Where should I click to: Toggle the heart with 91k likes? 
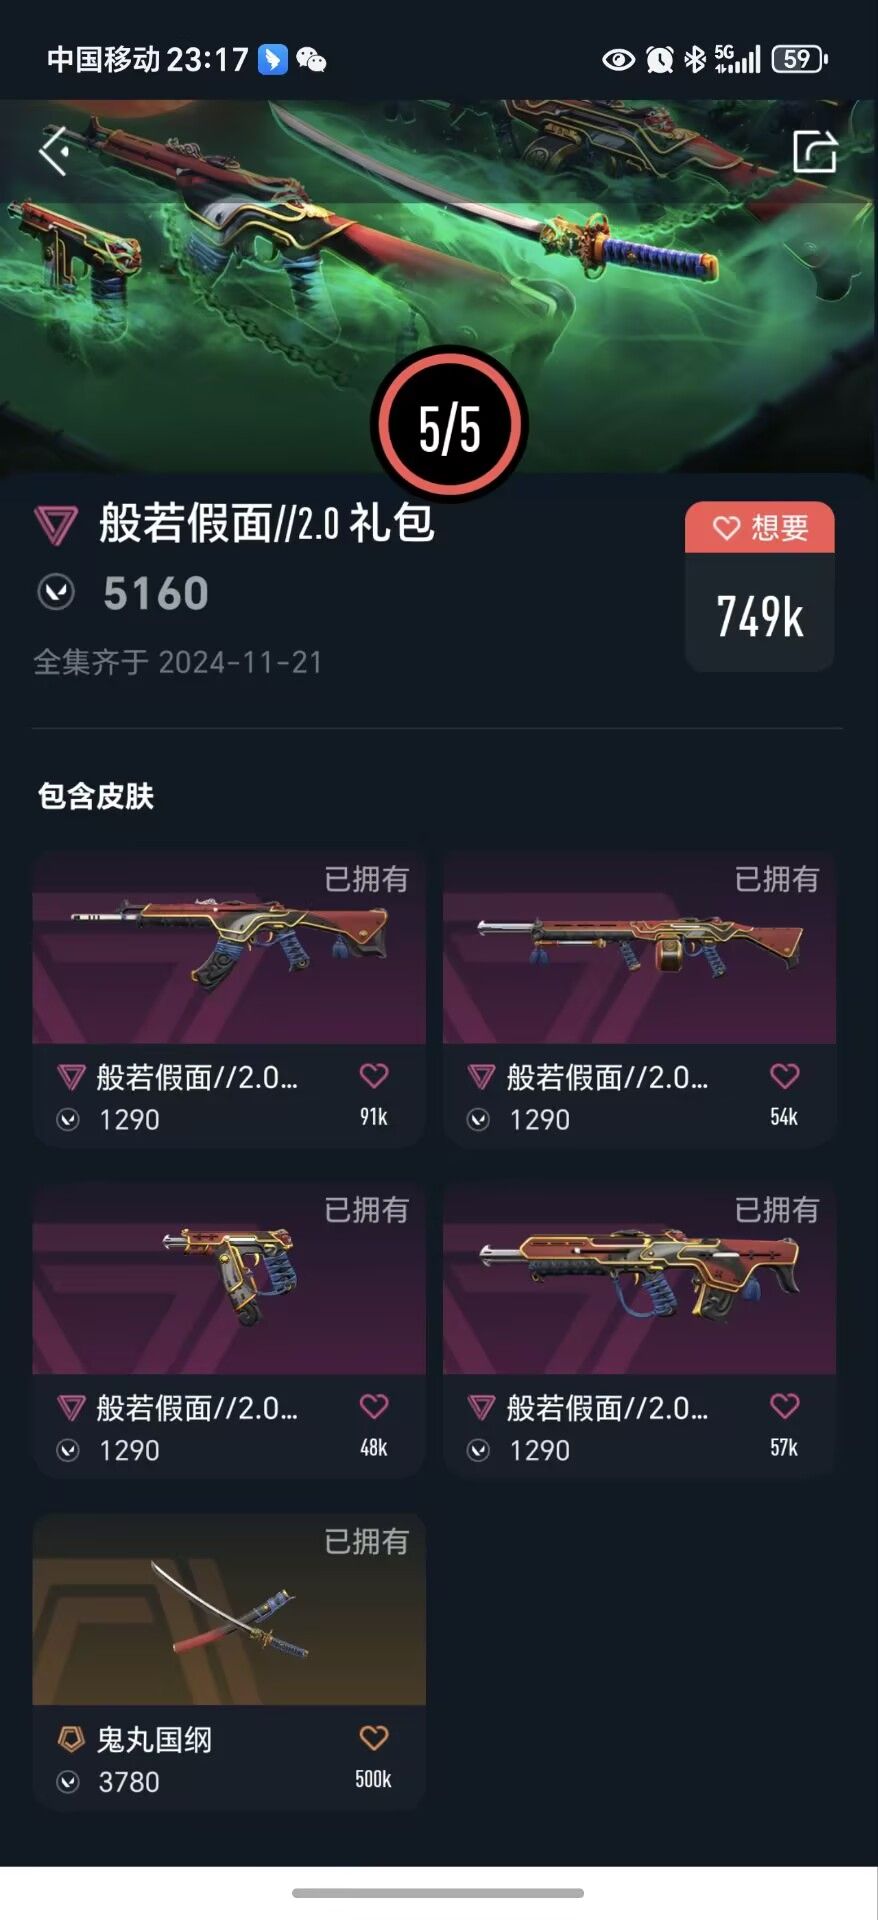374,1076
